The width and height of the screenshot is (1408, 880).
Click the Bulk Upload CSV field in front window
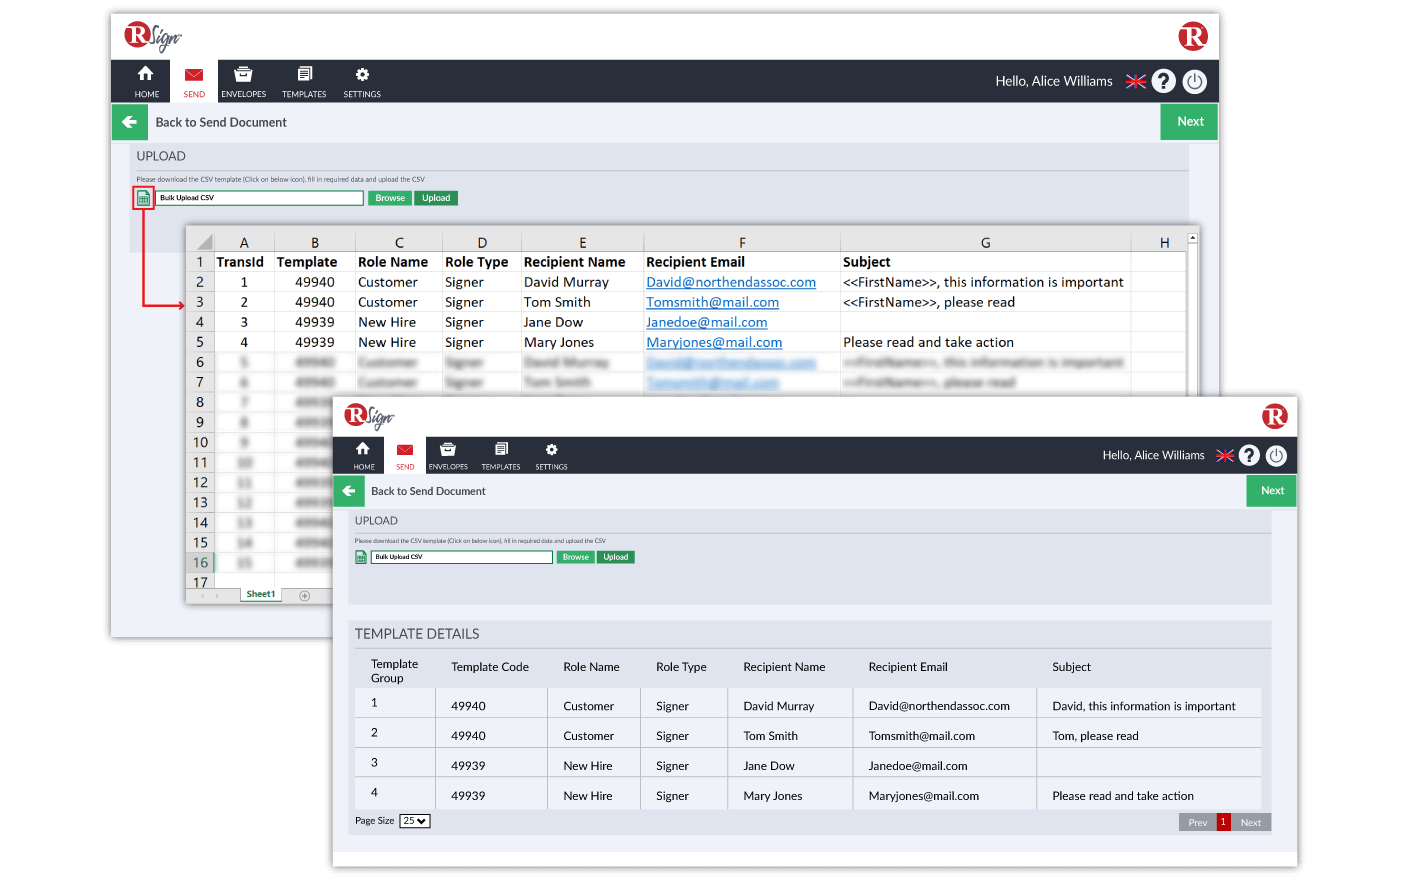[461, 557]
